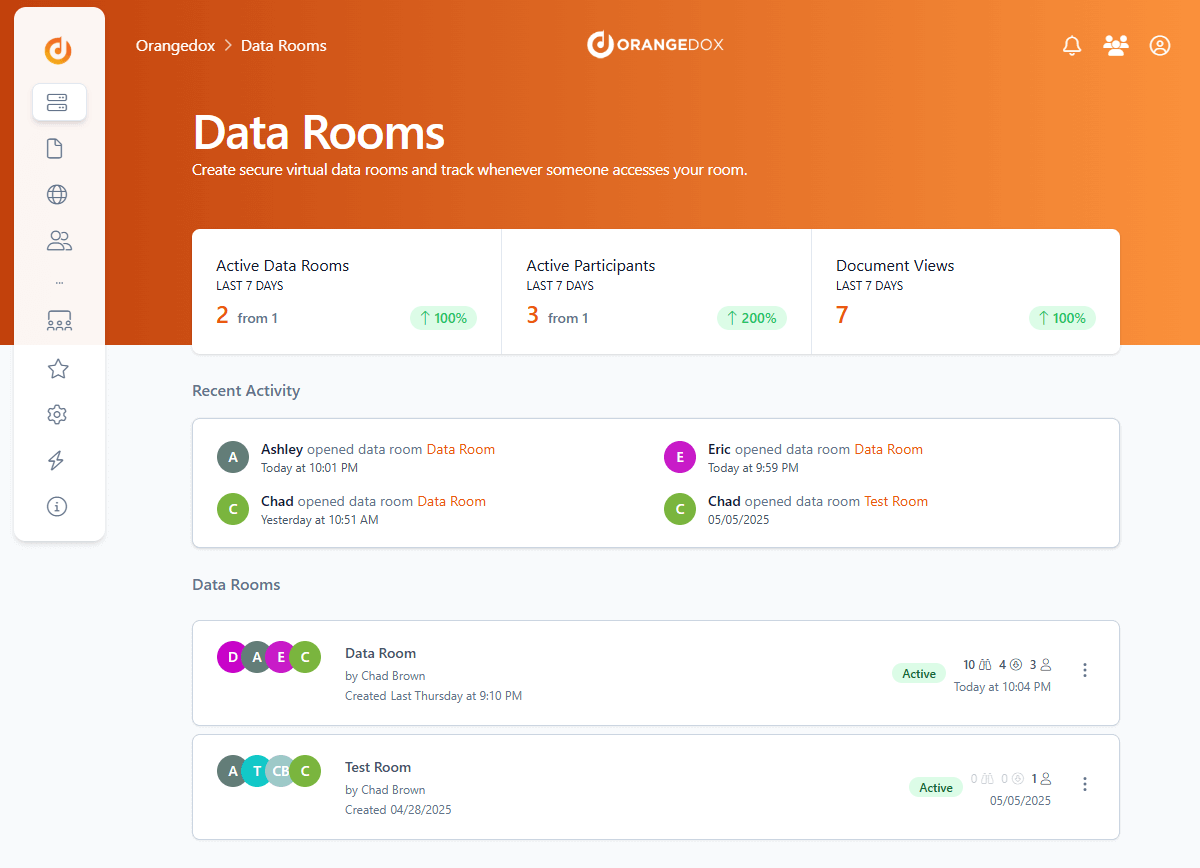
Task: Open the globe icon in sidebar
Action: tap(57, 194)
